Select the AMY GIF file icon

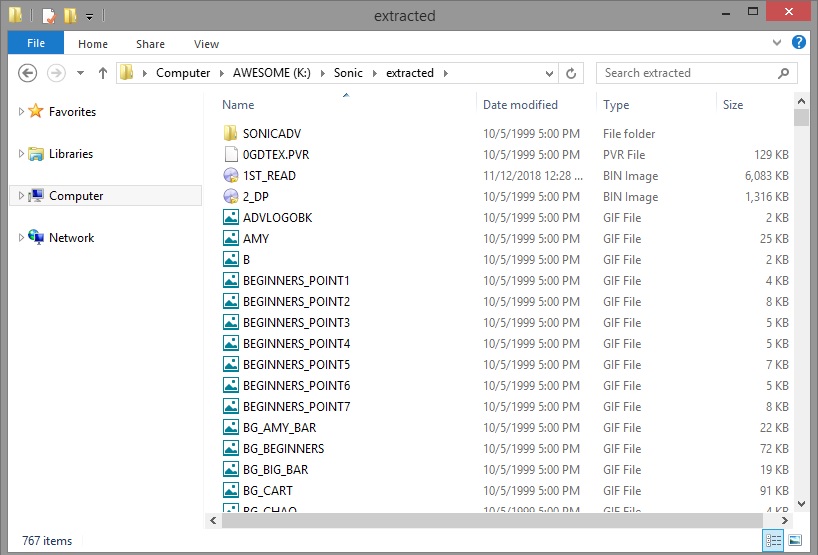231,238
